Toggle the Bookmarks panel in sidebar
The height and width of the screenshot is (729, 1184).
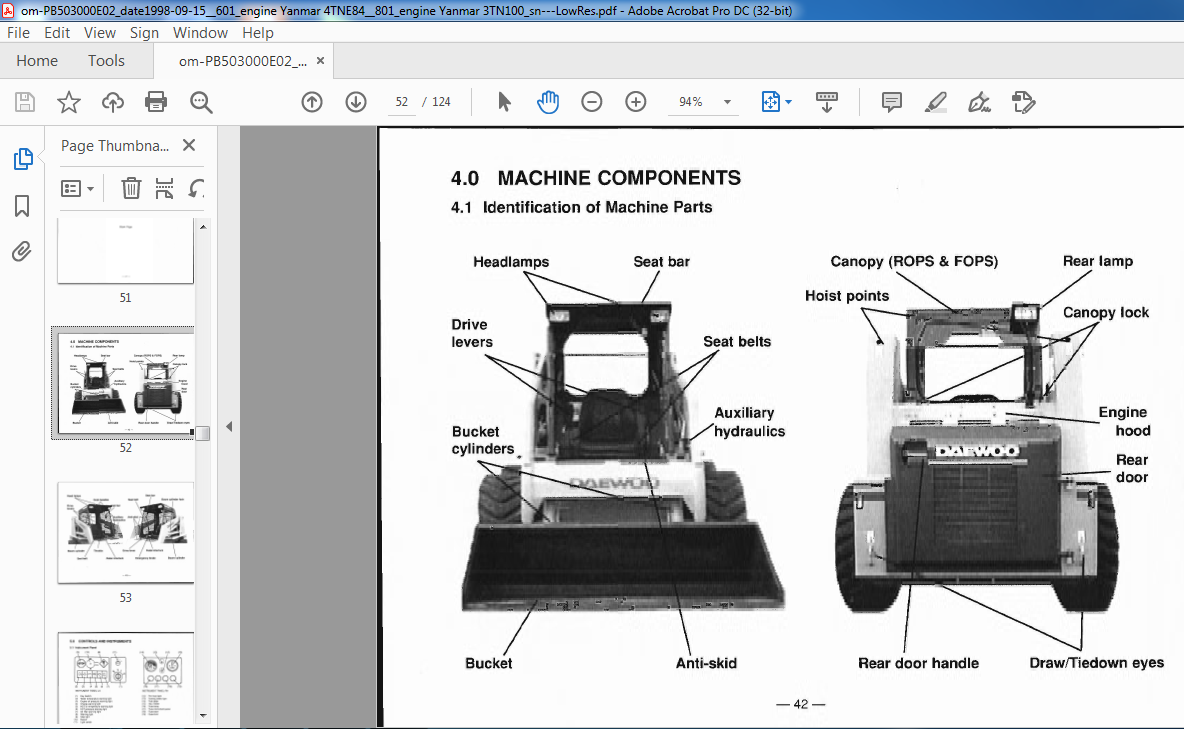[x=22, y=205]
